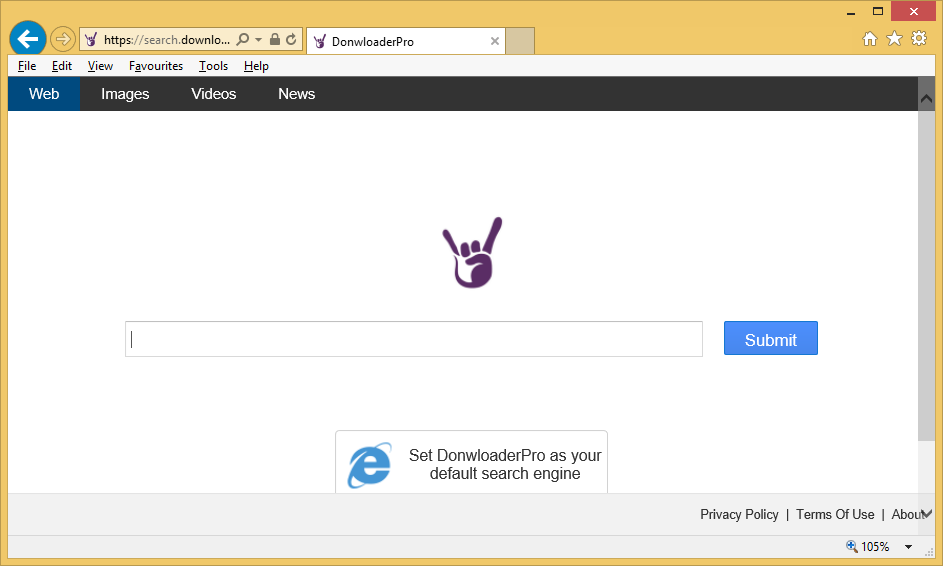Open the Privacy Policy link
Screen dimensions: 943x566
pos(739,514)
